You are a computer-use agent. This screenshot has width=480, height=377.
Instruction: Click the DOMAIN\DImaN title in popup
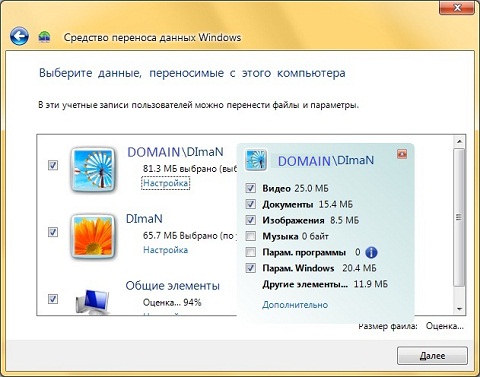tap(326, 161)
